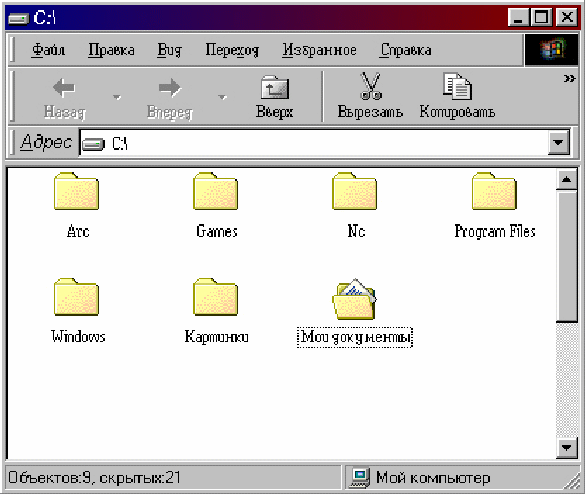
Task: Click the Назад back button
Action: point(65,97)
